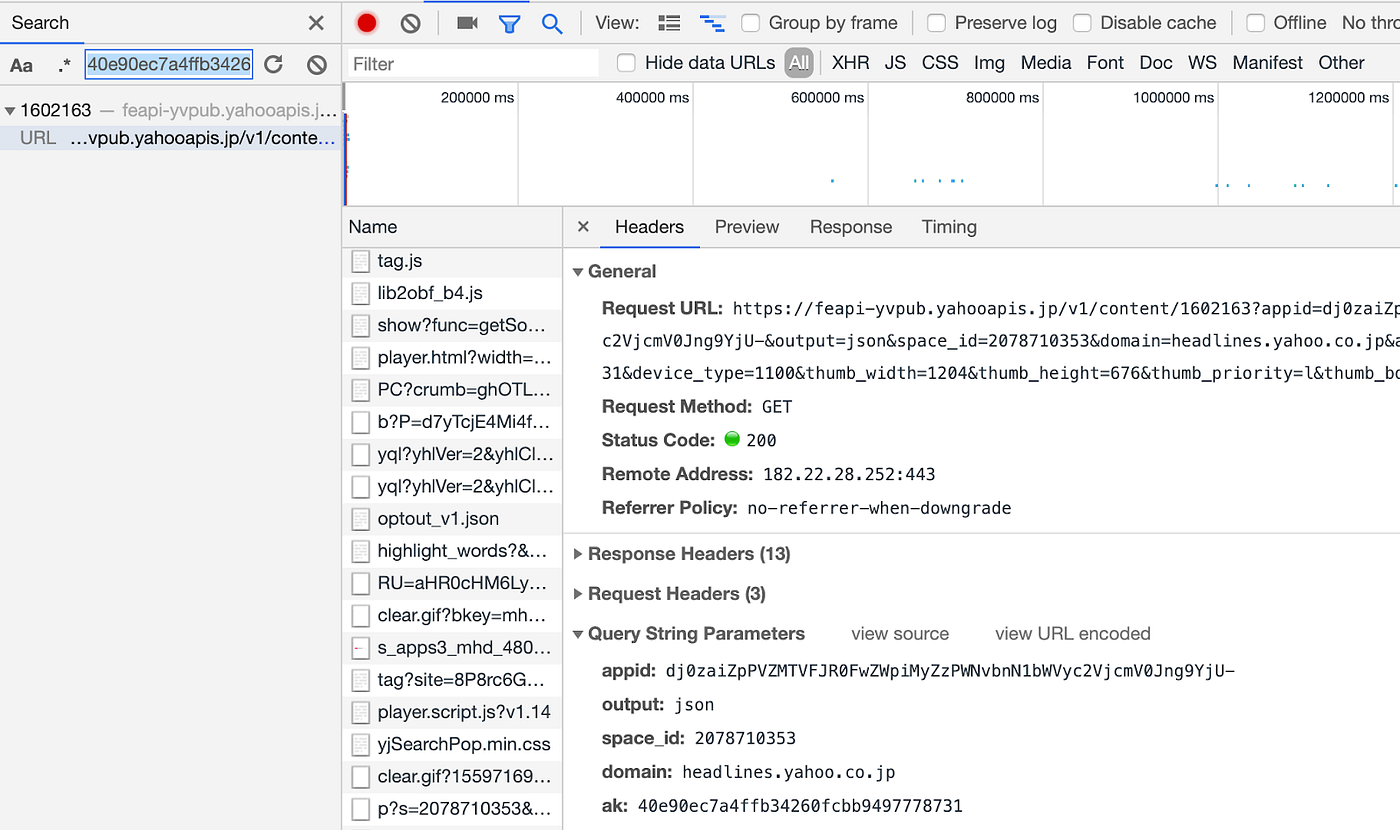Toggle Hide data URLs
The image size is (1400, 830).
coord(626,62)
